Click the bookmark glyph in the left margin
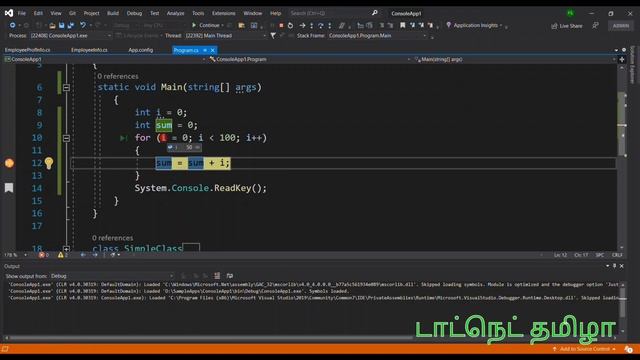Image resolution: width=640 pixels, height=360 pixels. point(9,188)
